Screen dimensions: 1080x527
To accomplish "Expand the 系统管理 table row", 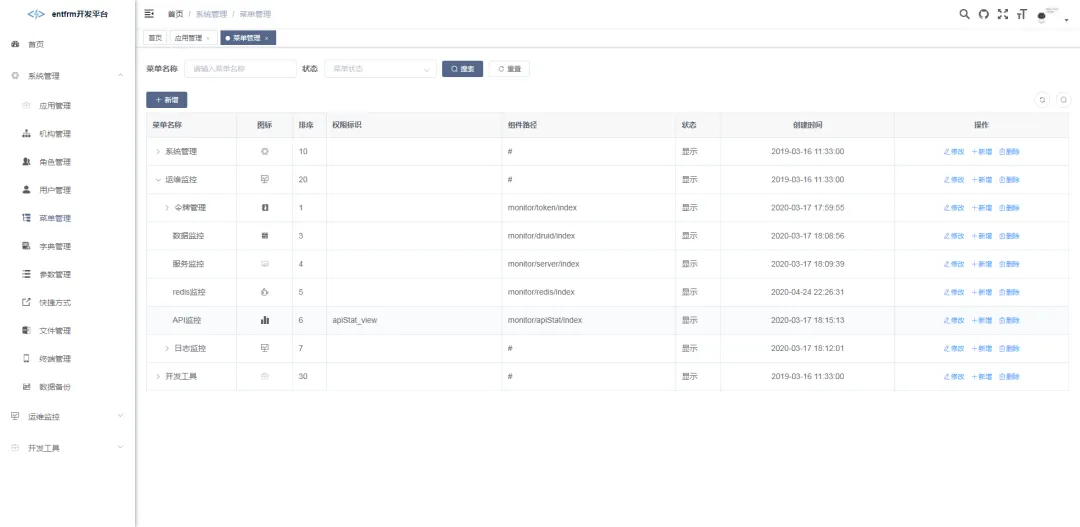I will point(158,152).
